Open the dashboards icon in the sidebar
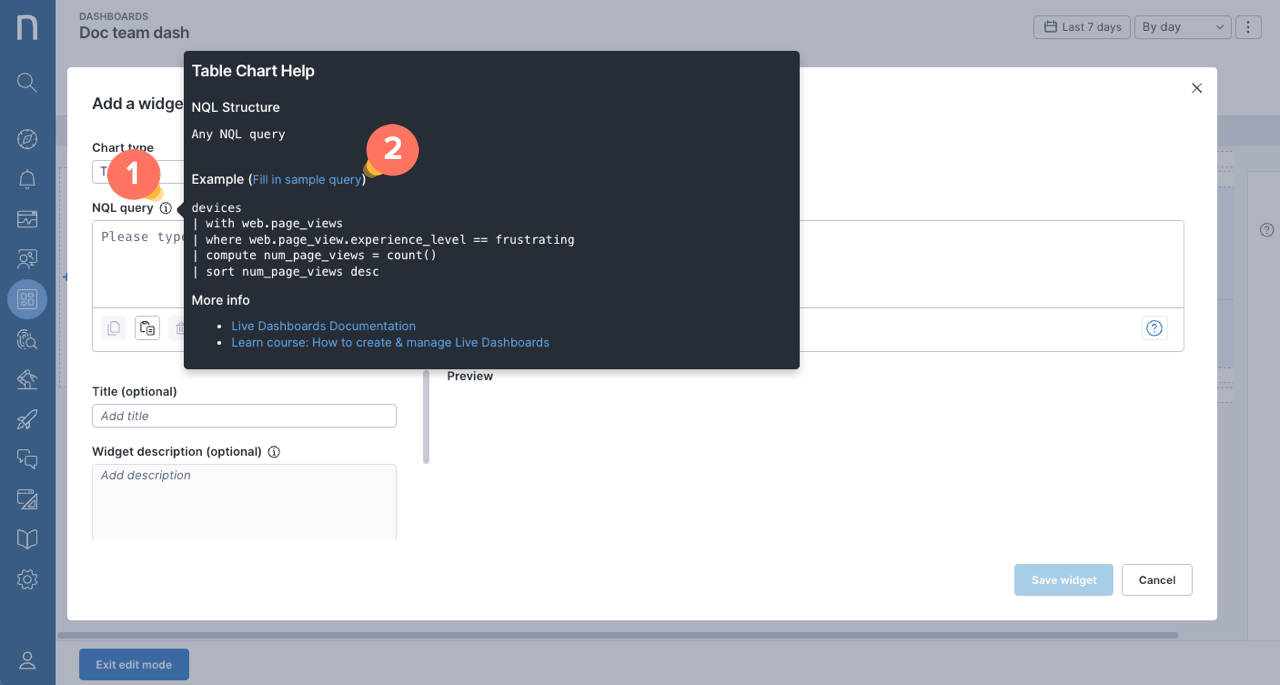Image resolution: width=1280 pixels, height=685 pixels. click(x=27, y=298)
